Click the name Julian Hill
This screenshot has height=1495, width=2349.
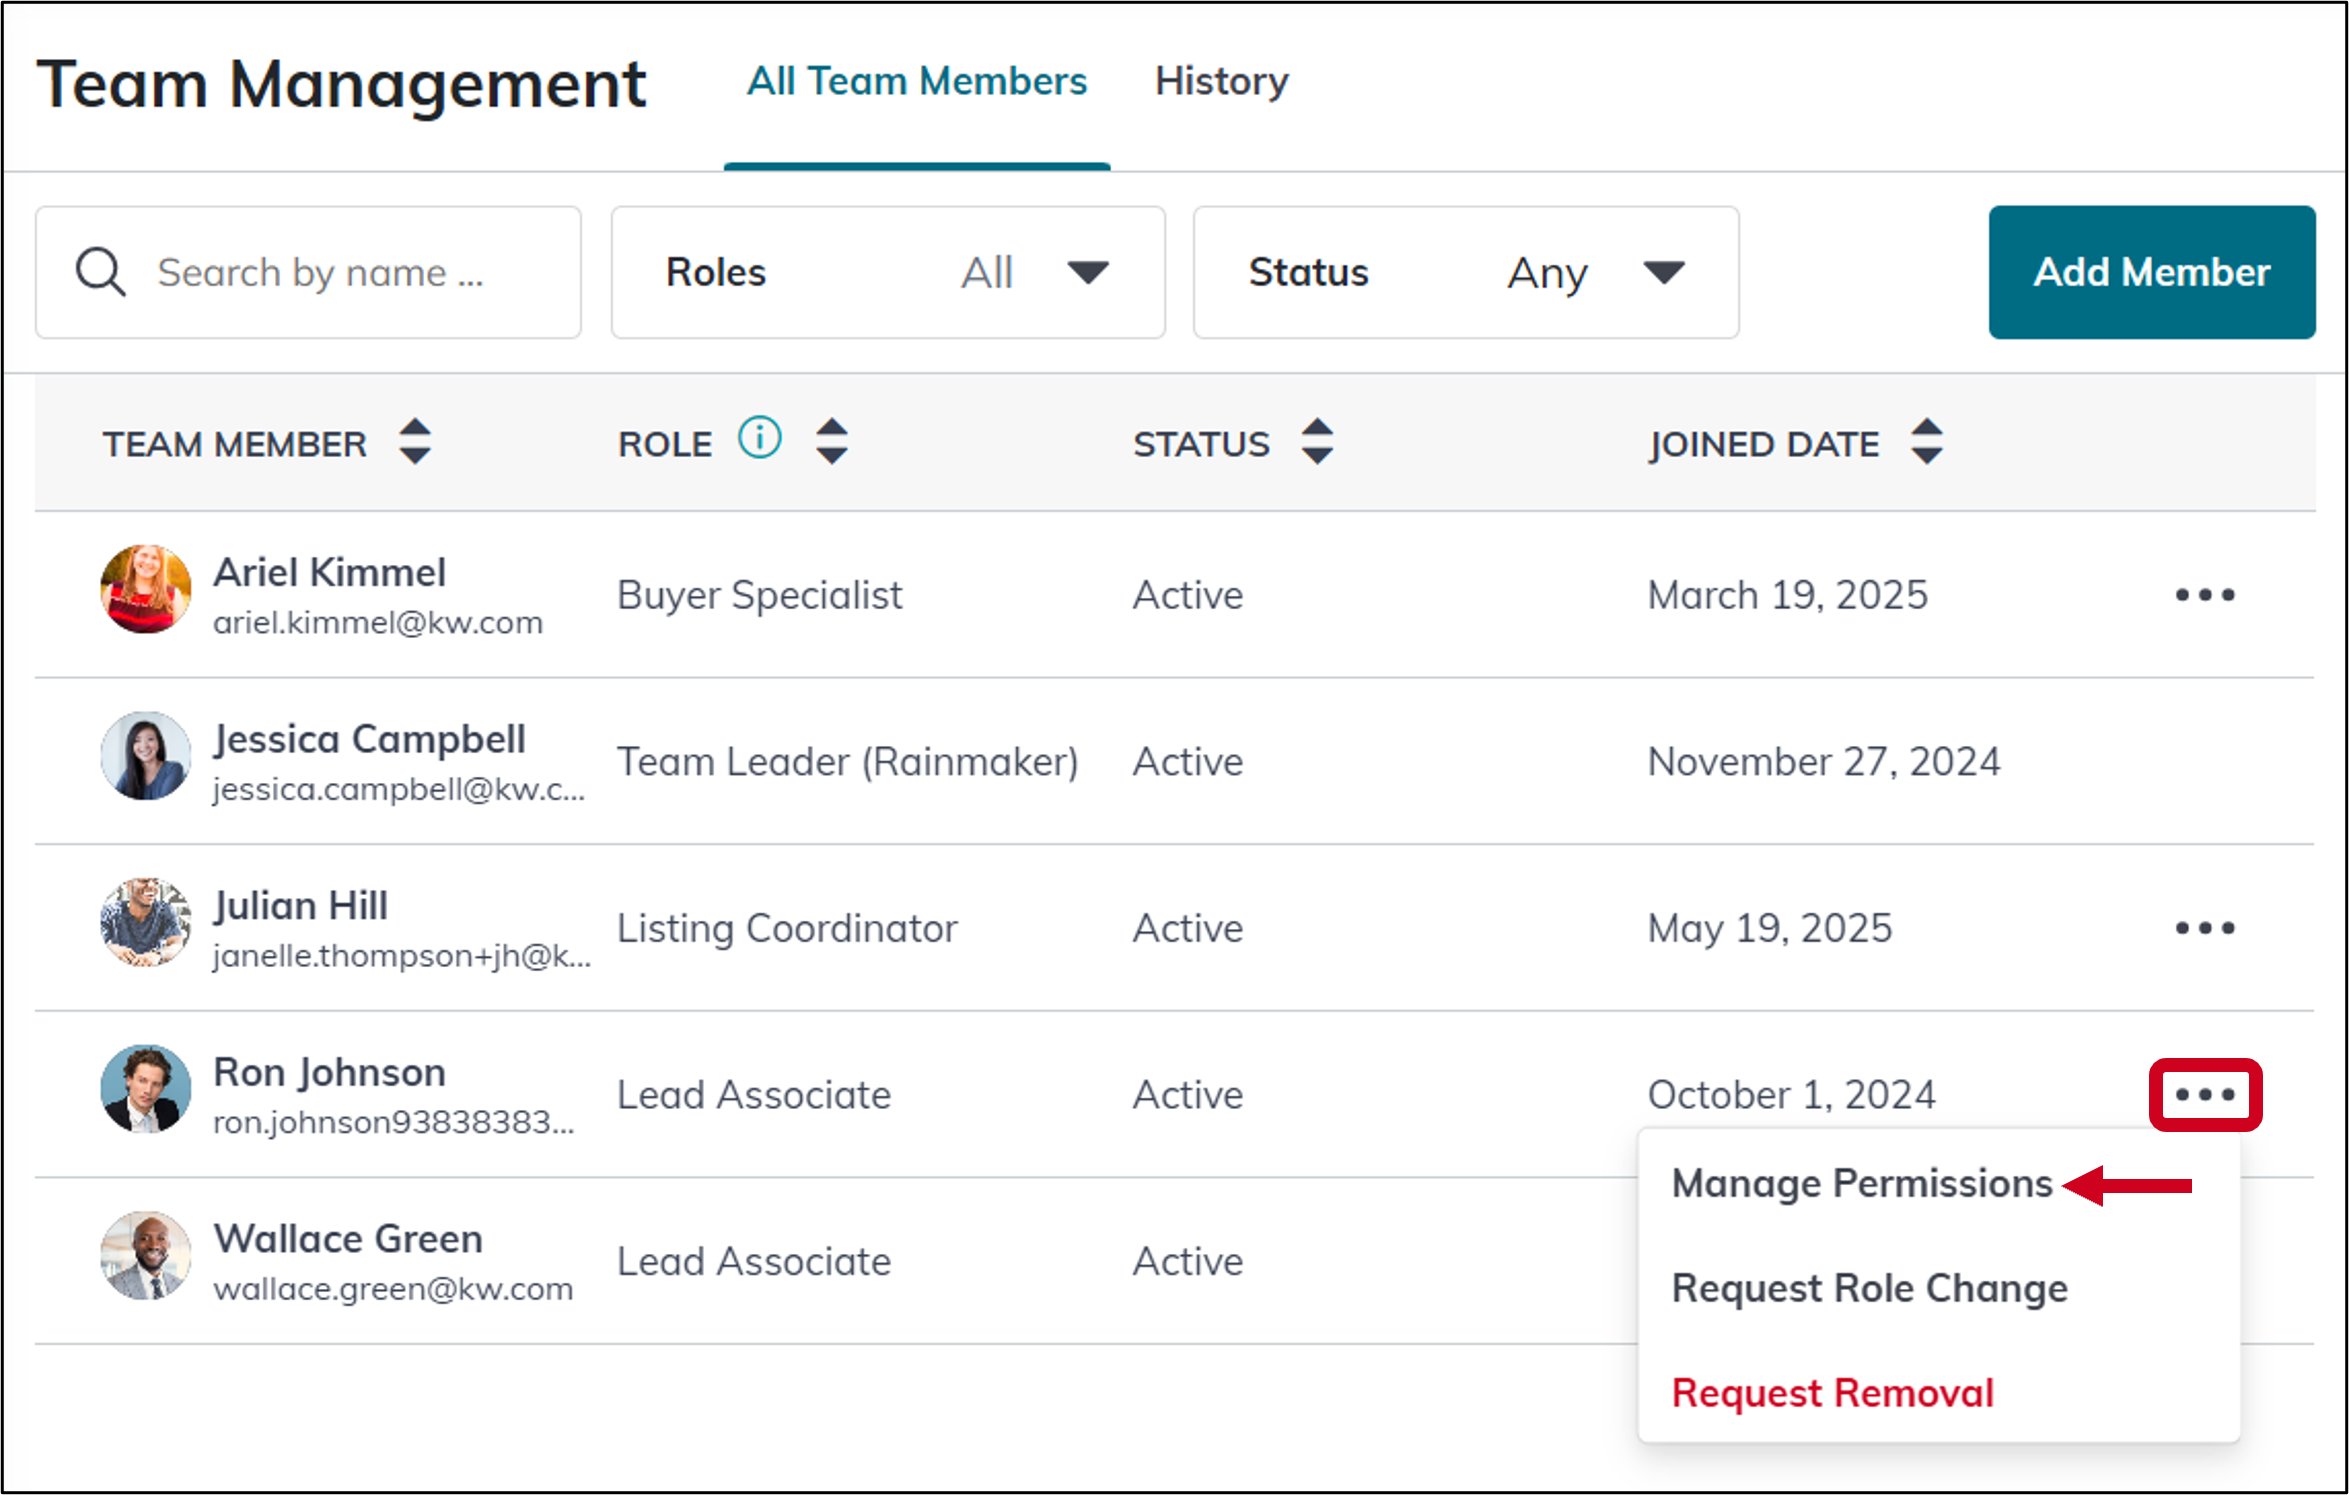(300, 906)
